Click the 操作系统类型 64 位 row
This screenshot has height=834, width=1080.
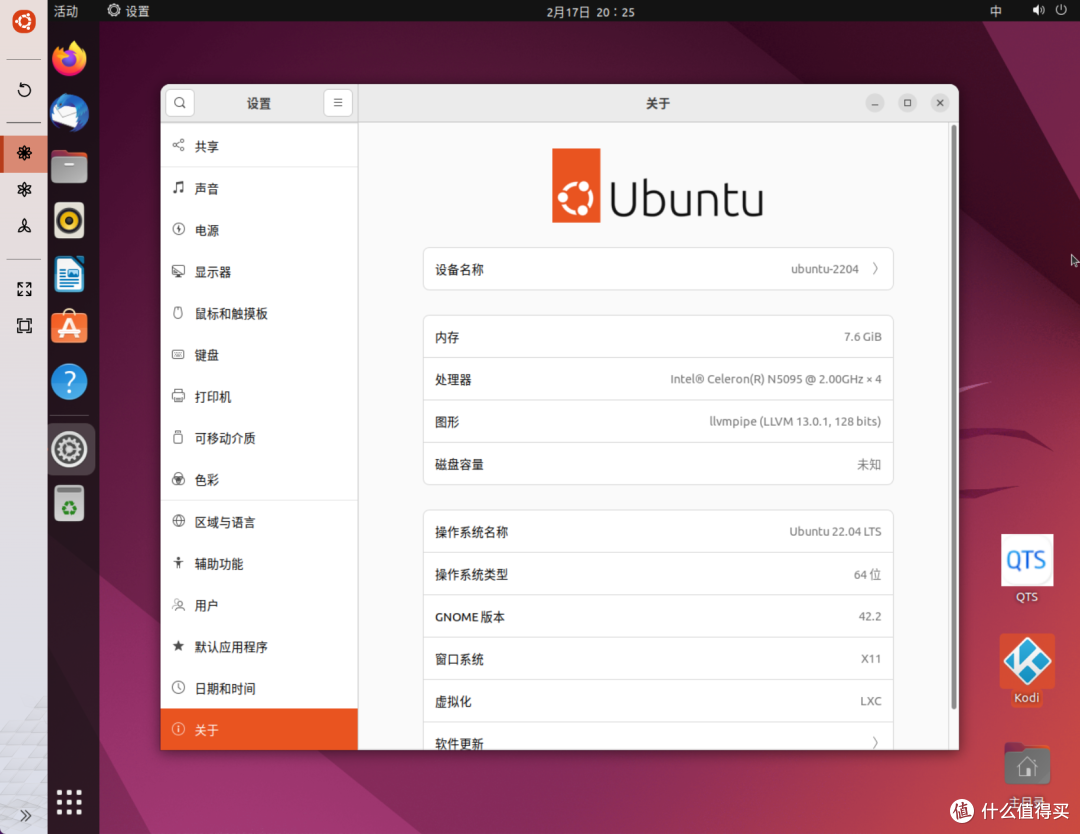point(658,574)
